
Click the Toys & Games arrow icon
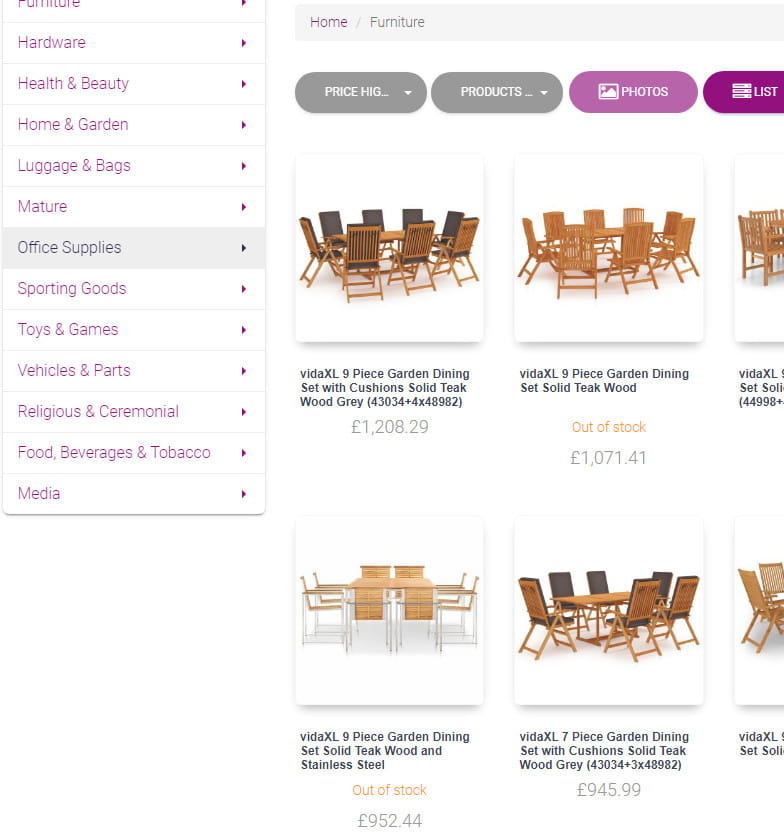(243, 330)
